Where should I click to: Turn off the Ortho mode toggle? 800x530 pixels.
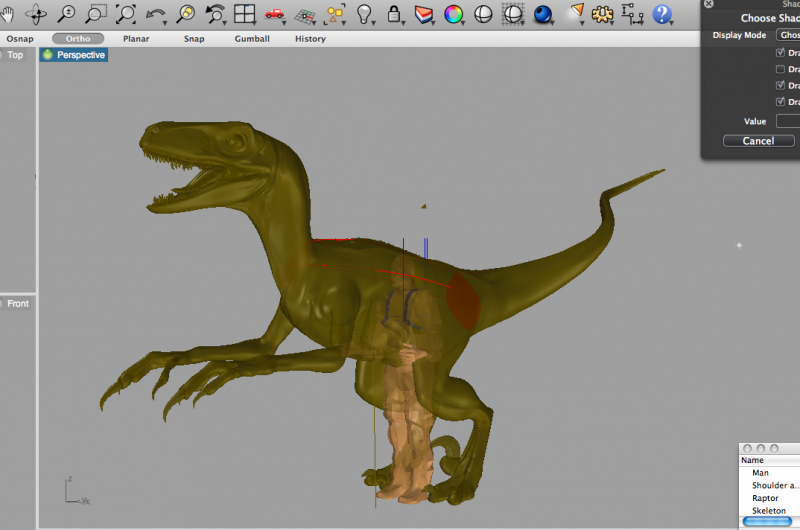tap(78, 39)
